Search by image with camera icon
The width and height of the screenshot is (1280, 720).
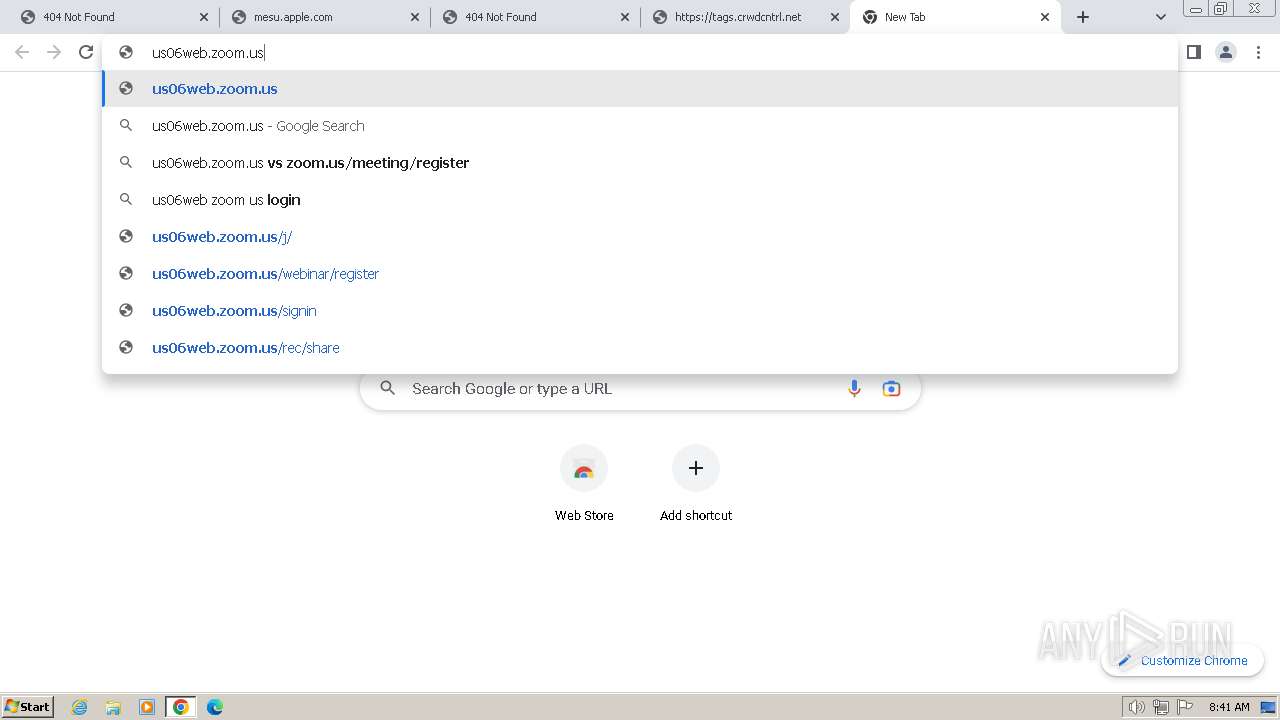pos(891,389)
